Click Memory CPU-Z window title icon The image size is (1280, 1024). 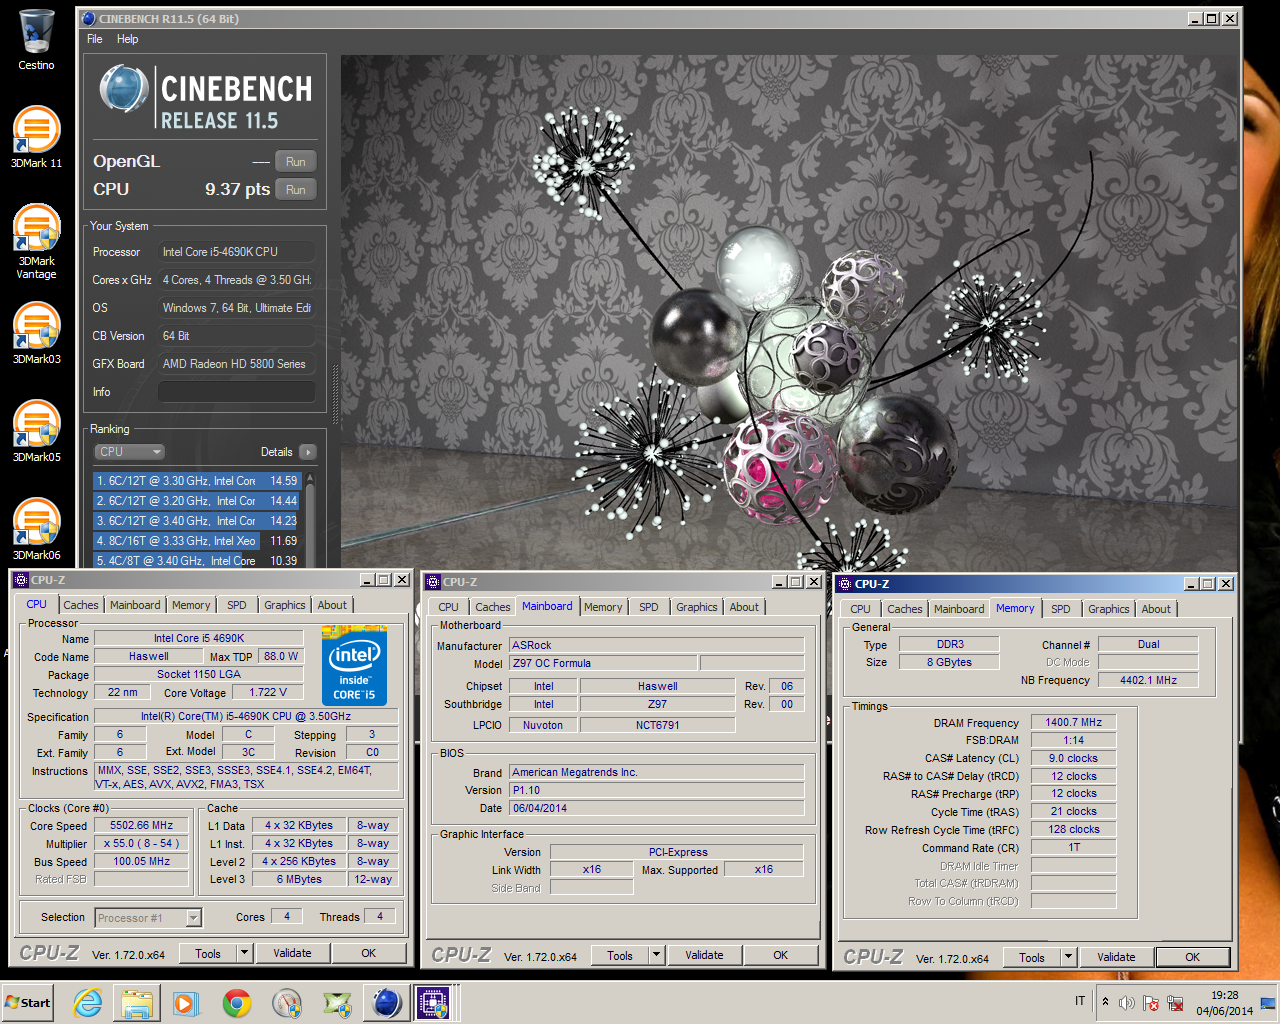(845, 584)
